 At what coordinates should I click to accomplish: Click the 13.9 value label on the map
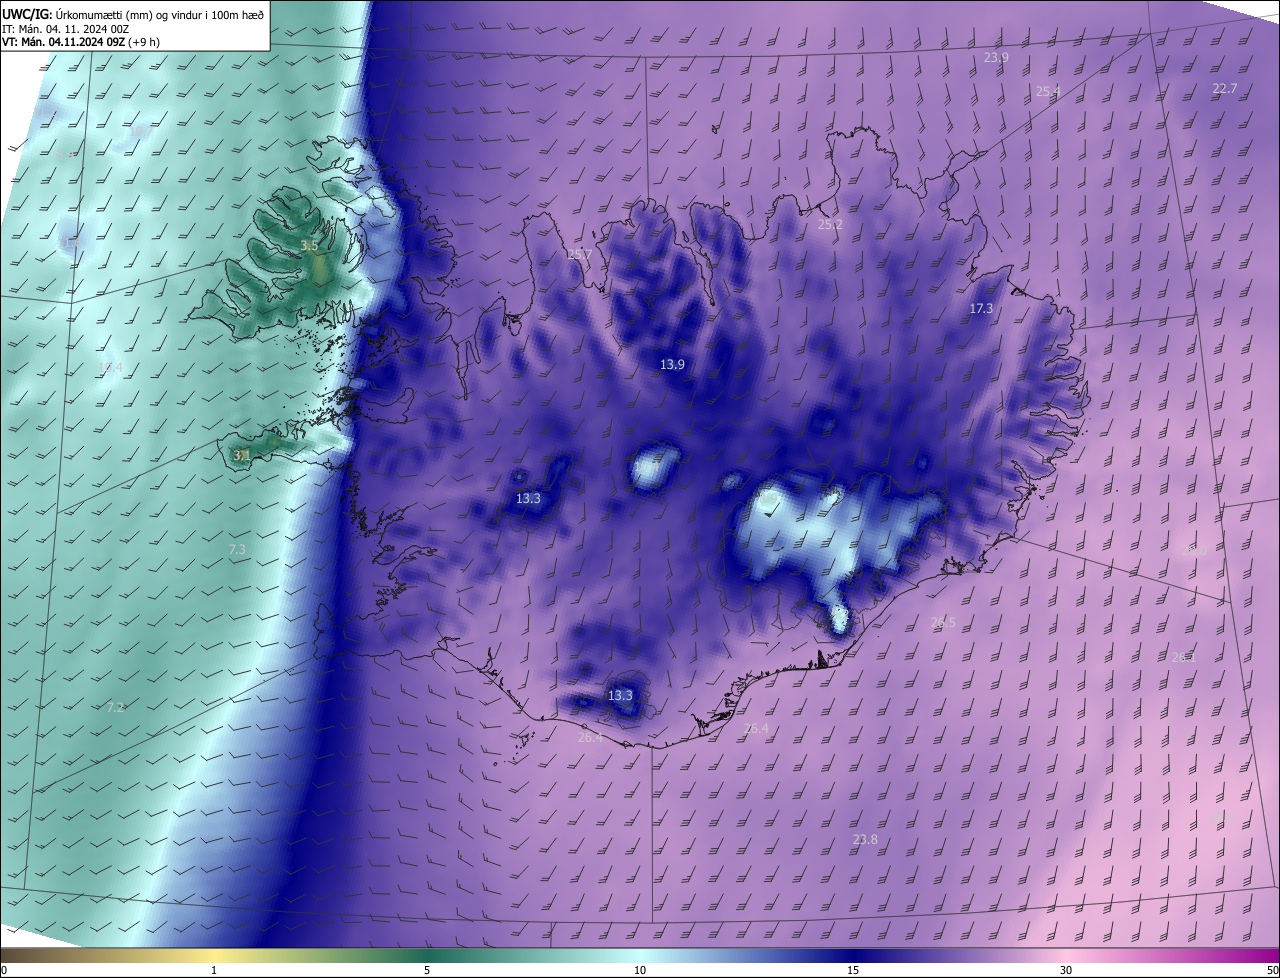[672, 365]
